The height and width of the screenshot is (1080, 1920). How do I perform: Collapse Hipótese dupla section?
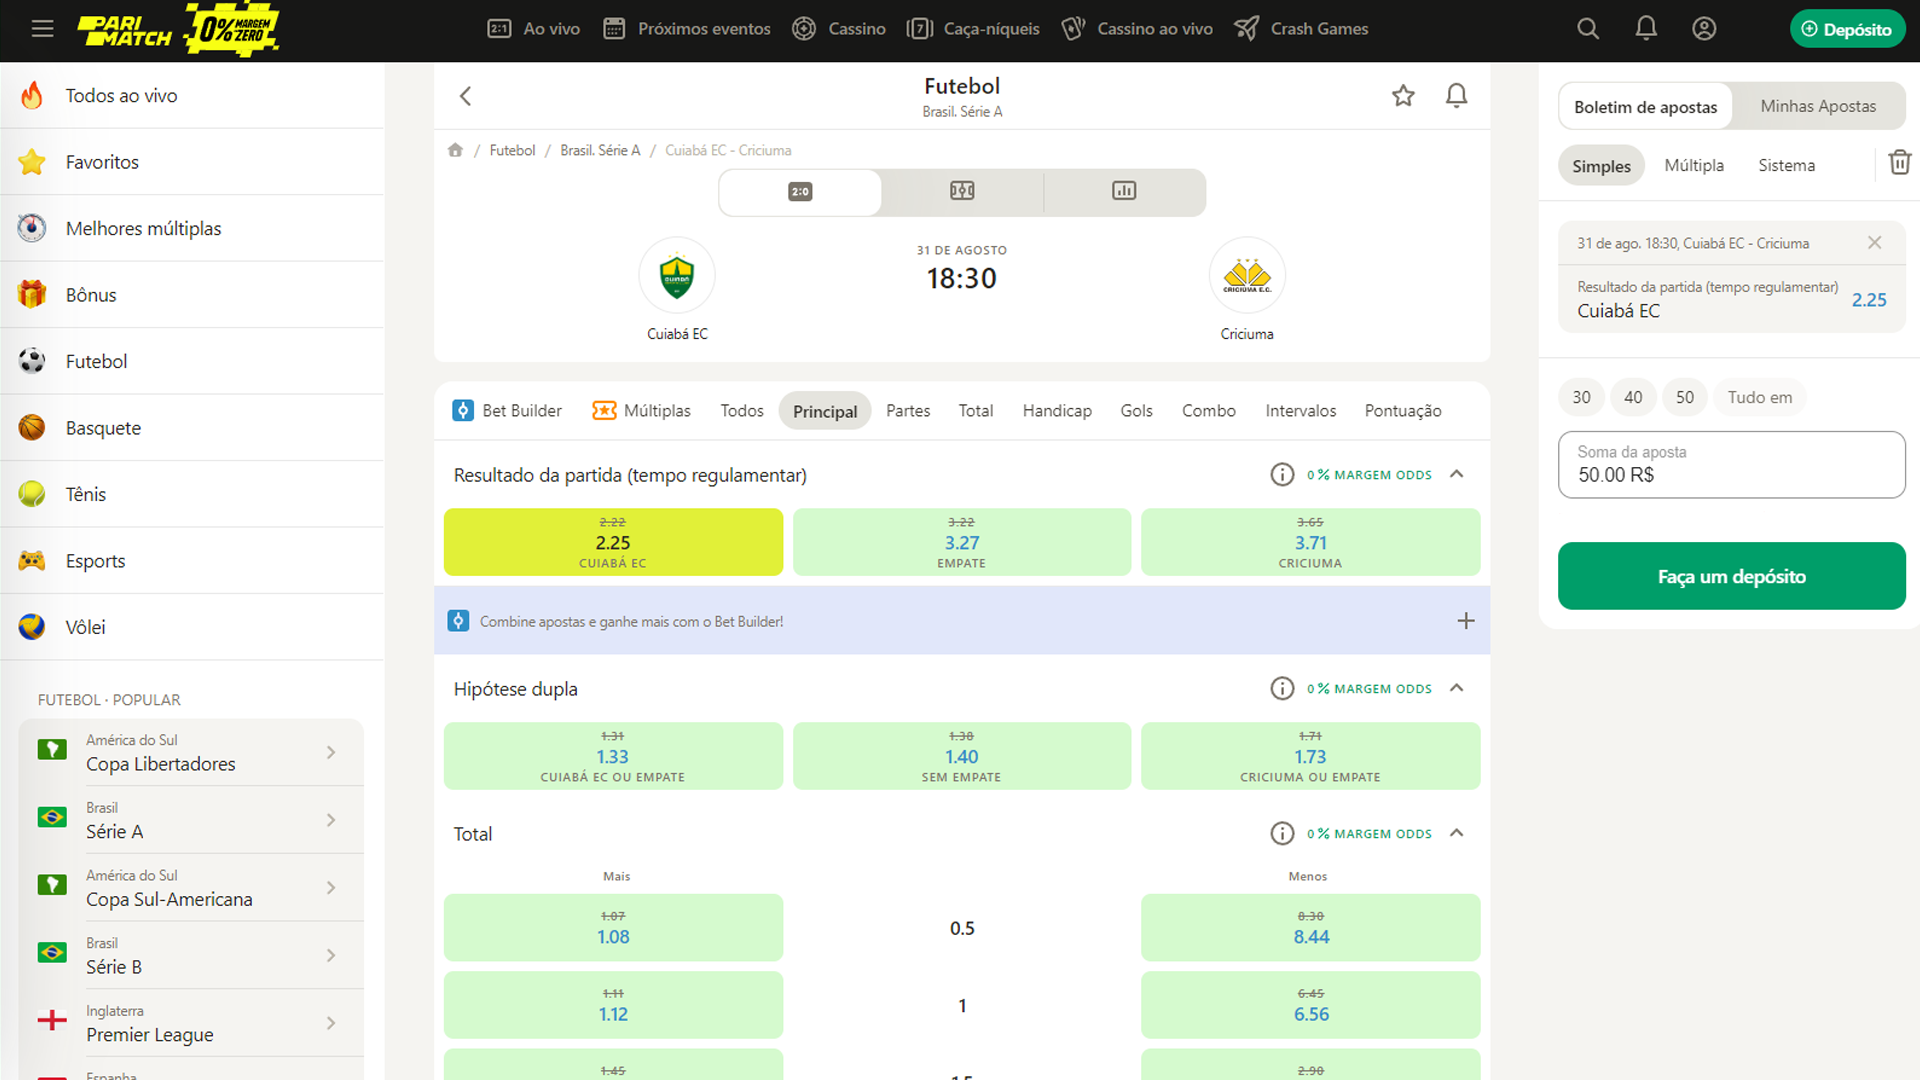pyautogui.click(x=1457, y=688)
